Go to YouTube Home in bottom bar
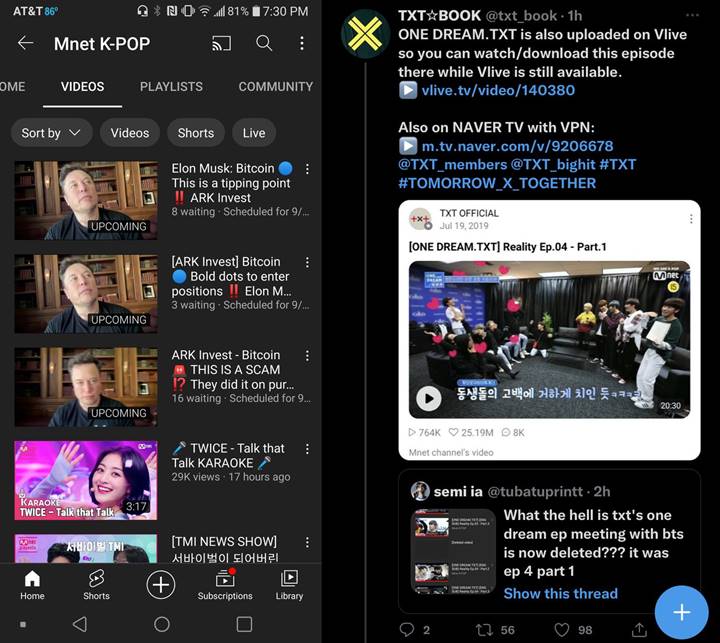 (32, 585)
